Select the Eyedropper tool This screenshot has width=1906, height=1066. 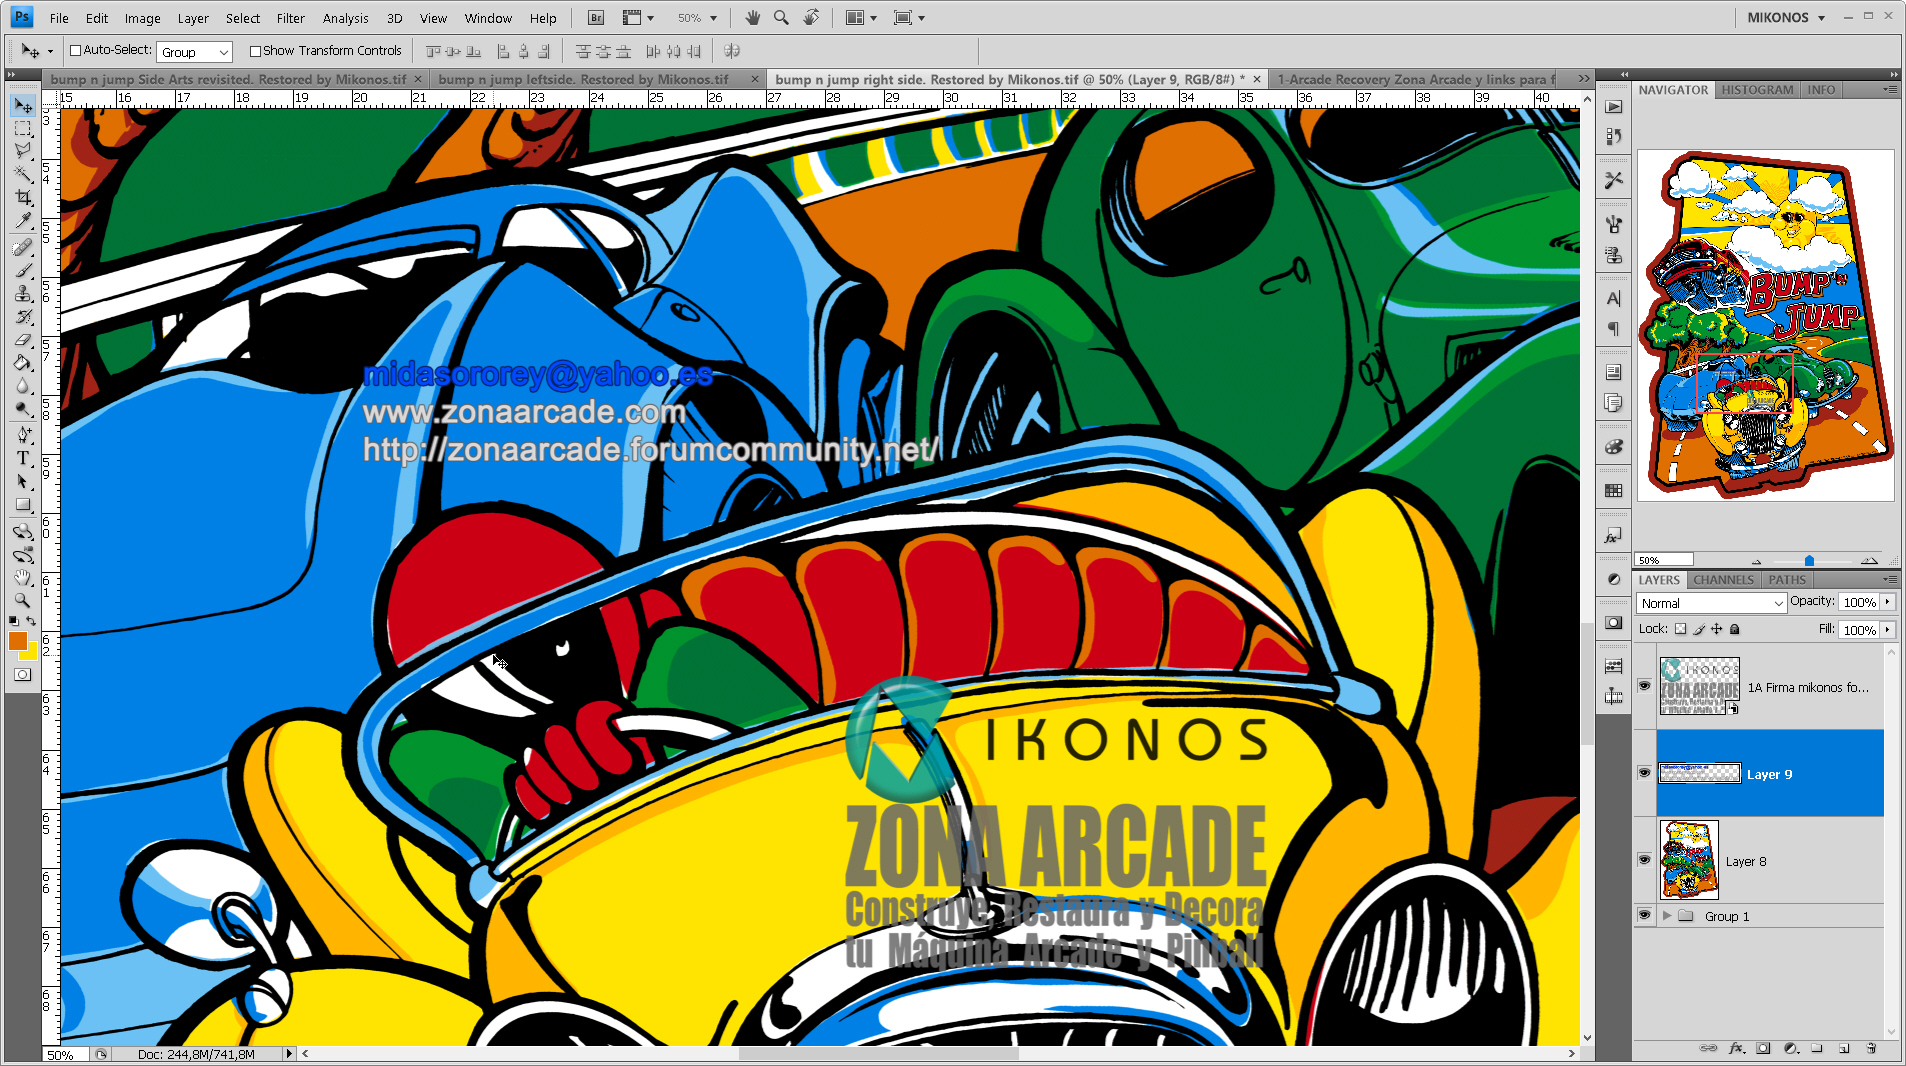(x=23, y=221)
